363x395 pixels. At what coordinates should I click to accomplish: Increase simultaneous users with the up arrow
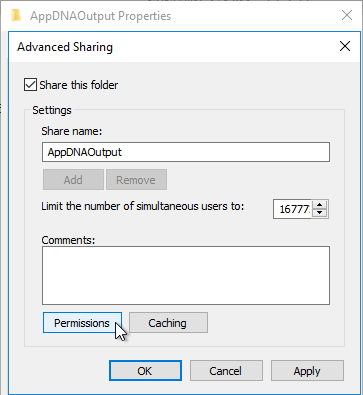coord(320,205)
